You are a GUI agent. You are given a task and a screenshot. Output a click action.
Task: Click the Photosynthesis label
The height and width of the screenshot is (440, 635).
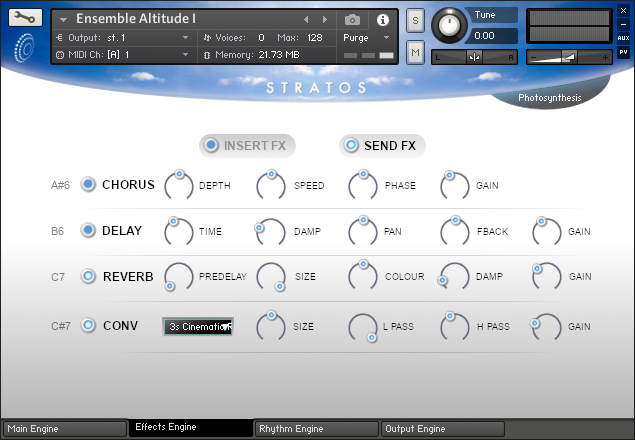550,98
